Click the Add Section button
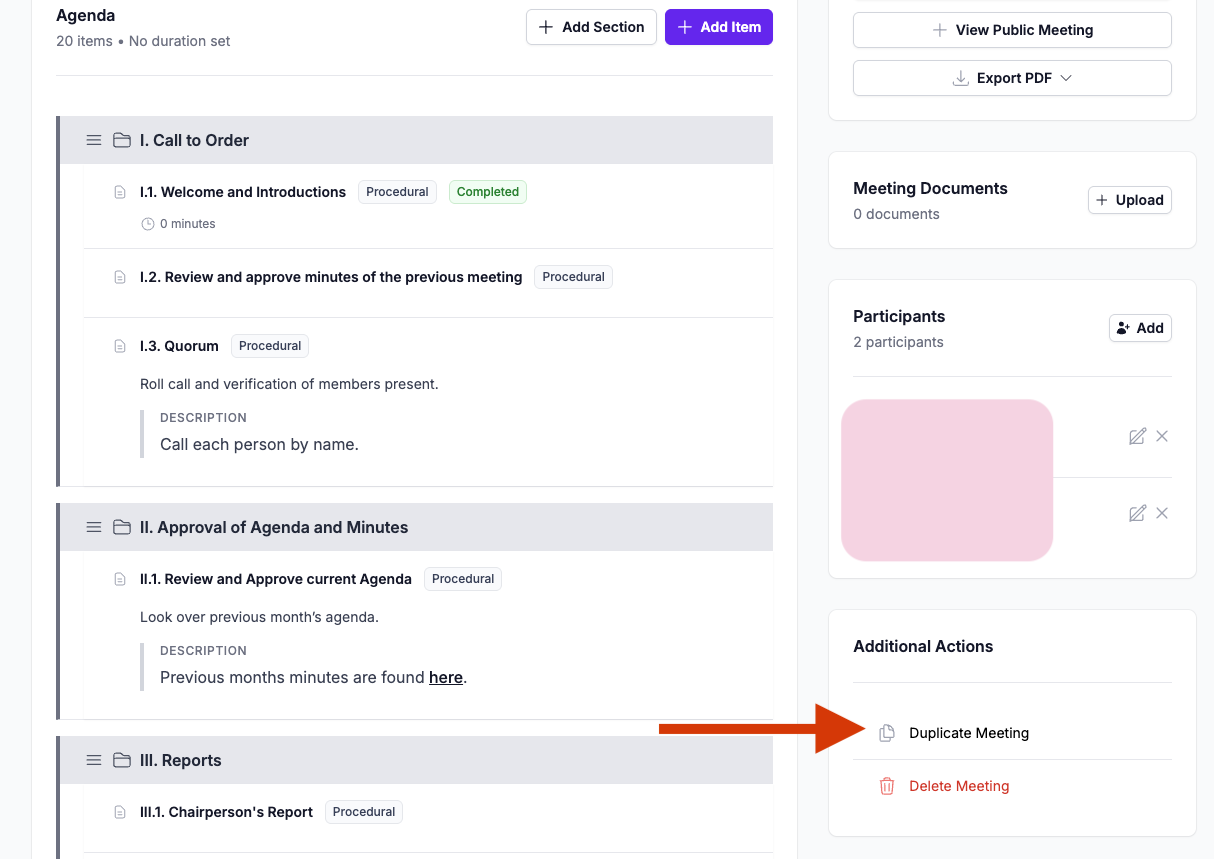This screenshot has height=859, width=1214. point(591,27)
